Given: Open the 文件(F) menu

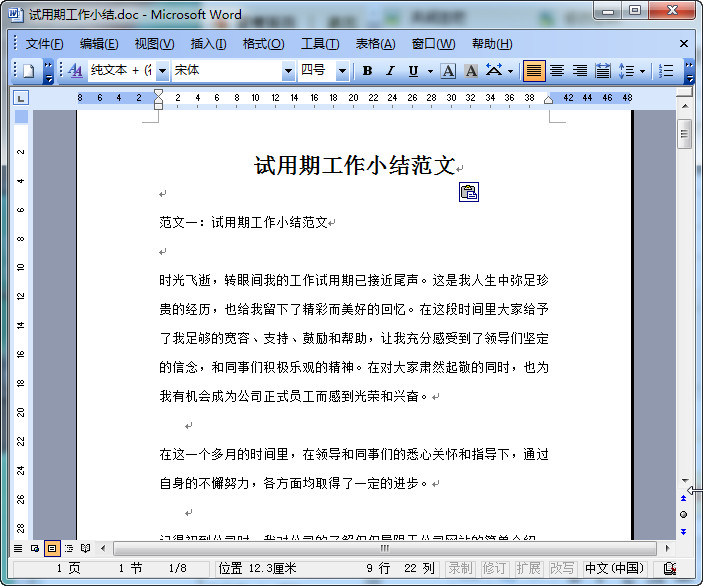Looking at the screenshot, I should [44, 44].
